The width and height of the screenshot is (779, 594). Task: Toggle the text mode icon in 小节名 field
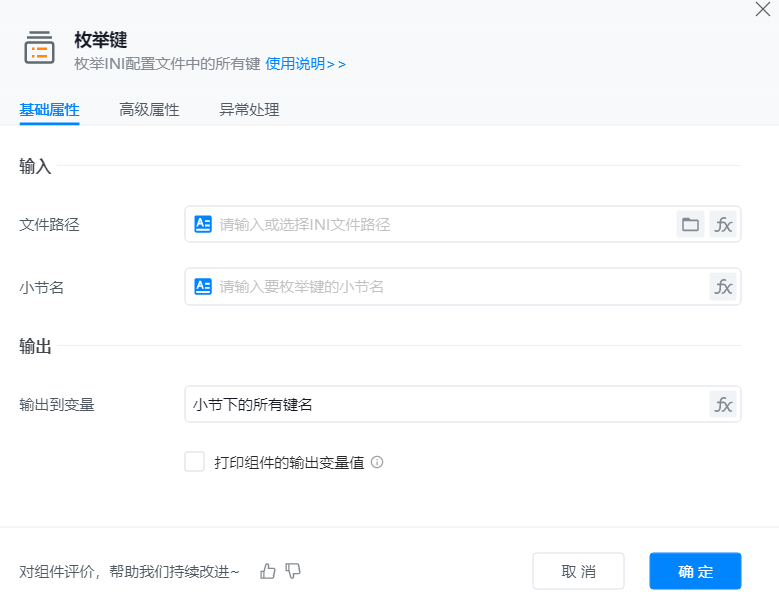203,286
